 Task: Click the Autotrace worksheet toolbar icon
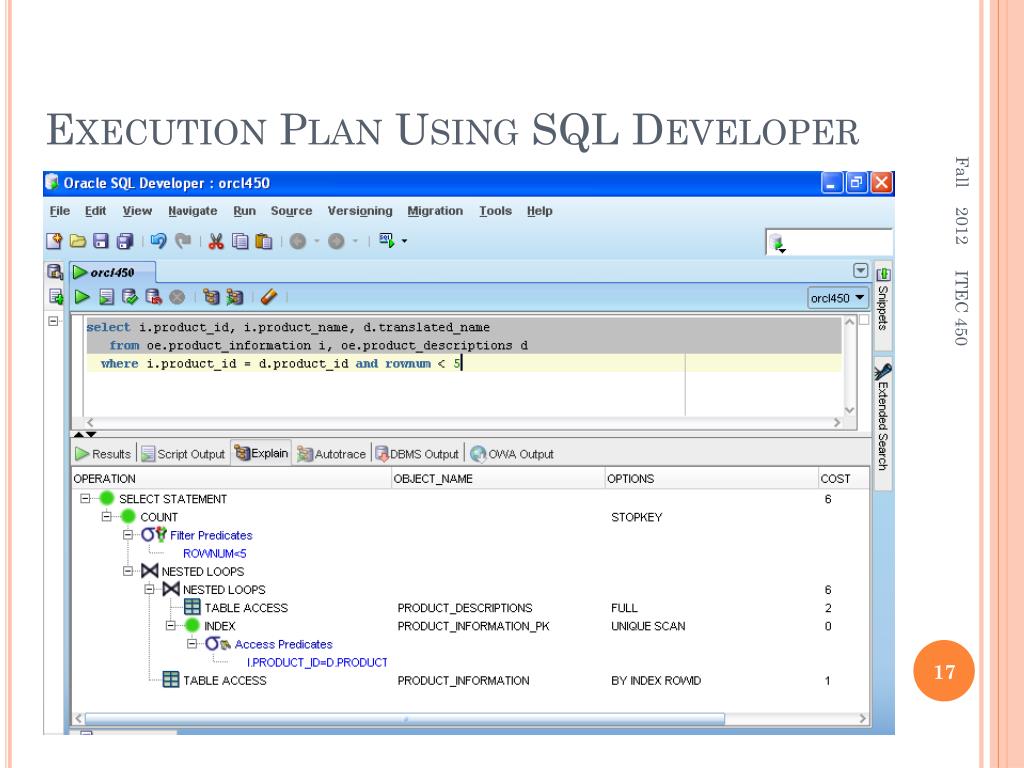click(234, 297)
